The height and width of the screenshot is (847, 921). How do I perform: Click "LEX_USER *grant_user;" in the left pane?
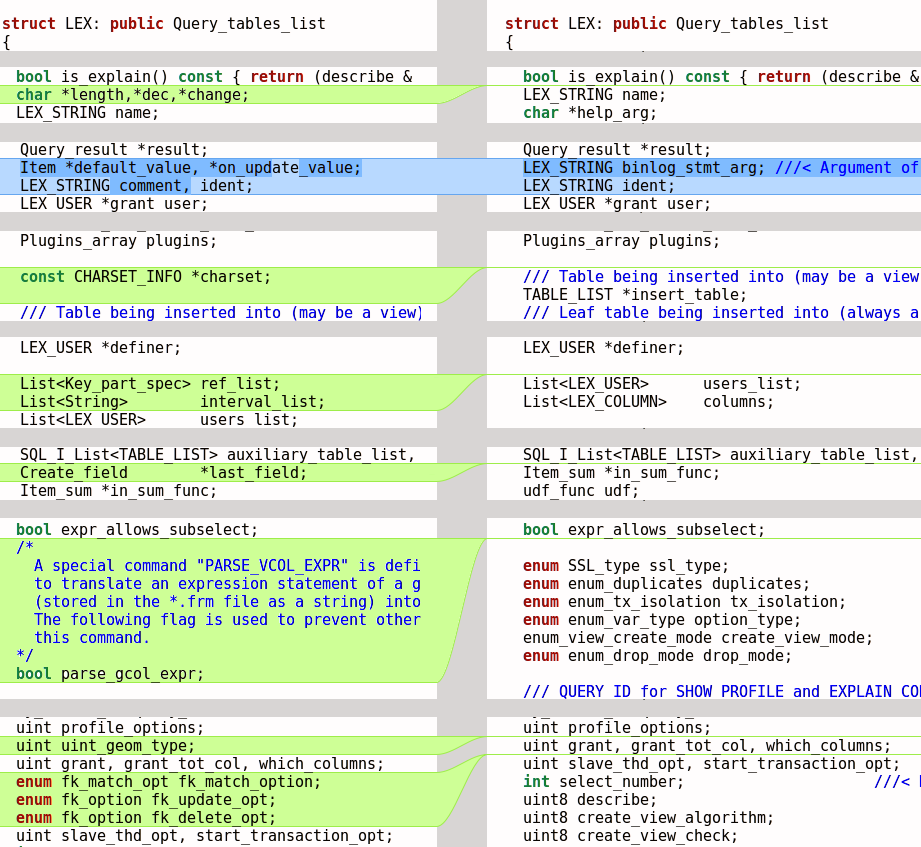click(114, 204)
